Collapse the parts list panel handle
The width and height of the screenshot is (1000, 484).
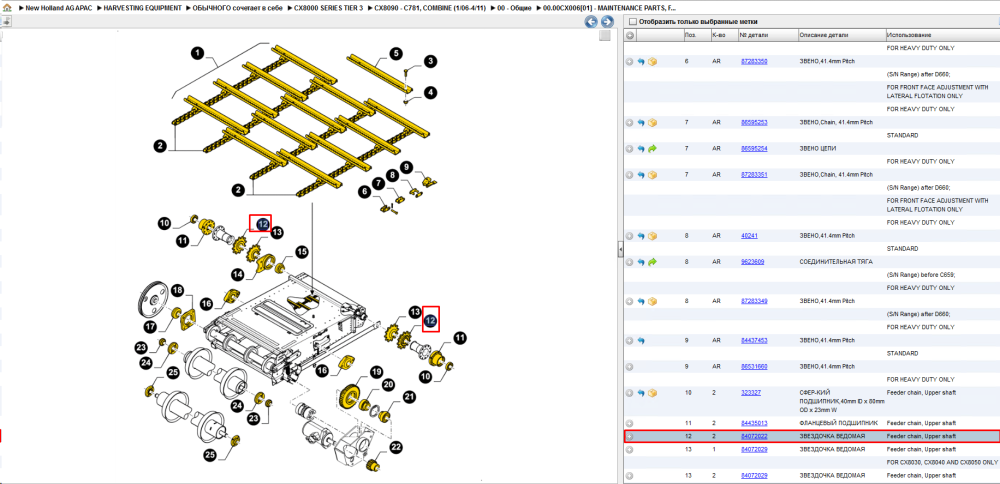point(620,250)
